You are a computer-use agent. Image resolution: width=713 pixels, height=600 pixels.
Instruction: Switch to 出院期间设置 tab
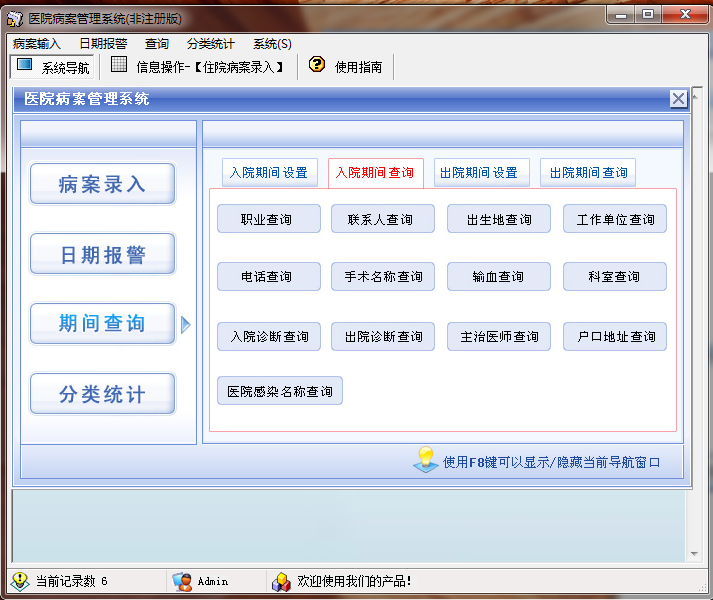click(482, 172)
